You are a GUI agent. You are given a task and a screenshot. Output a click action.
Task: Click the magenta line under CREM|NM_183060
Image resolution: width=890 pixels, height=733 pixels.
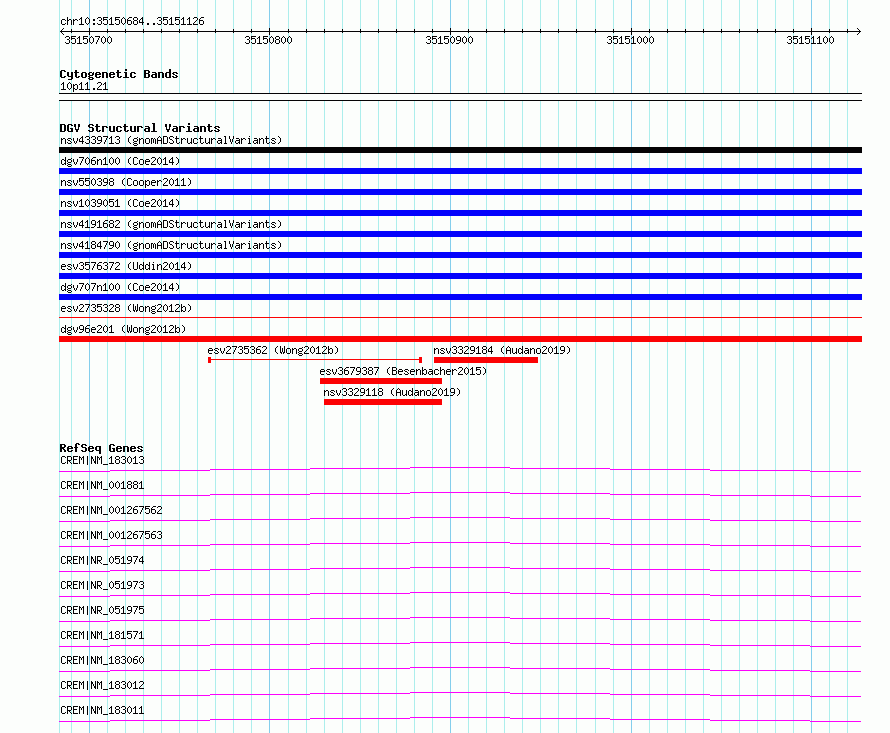pyautogui.click(x=460, y=669)
